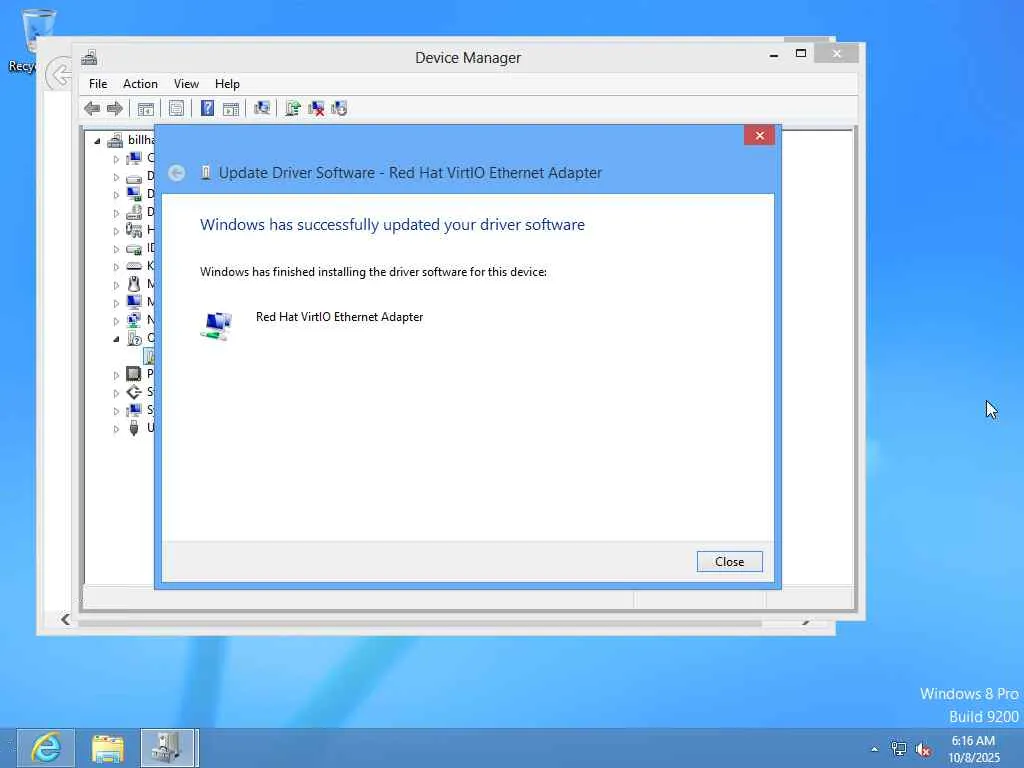
Task: Collapse the Other devices category
Action: tap(116, 338)
